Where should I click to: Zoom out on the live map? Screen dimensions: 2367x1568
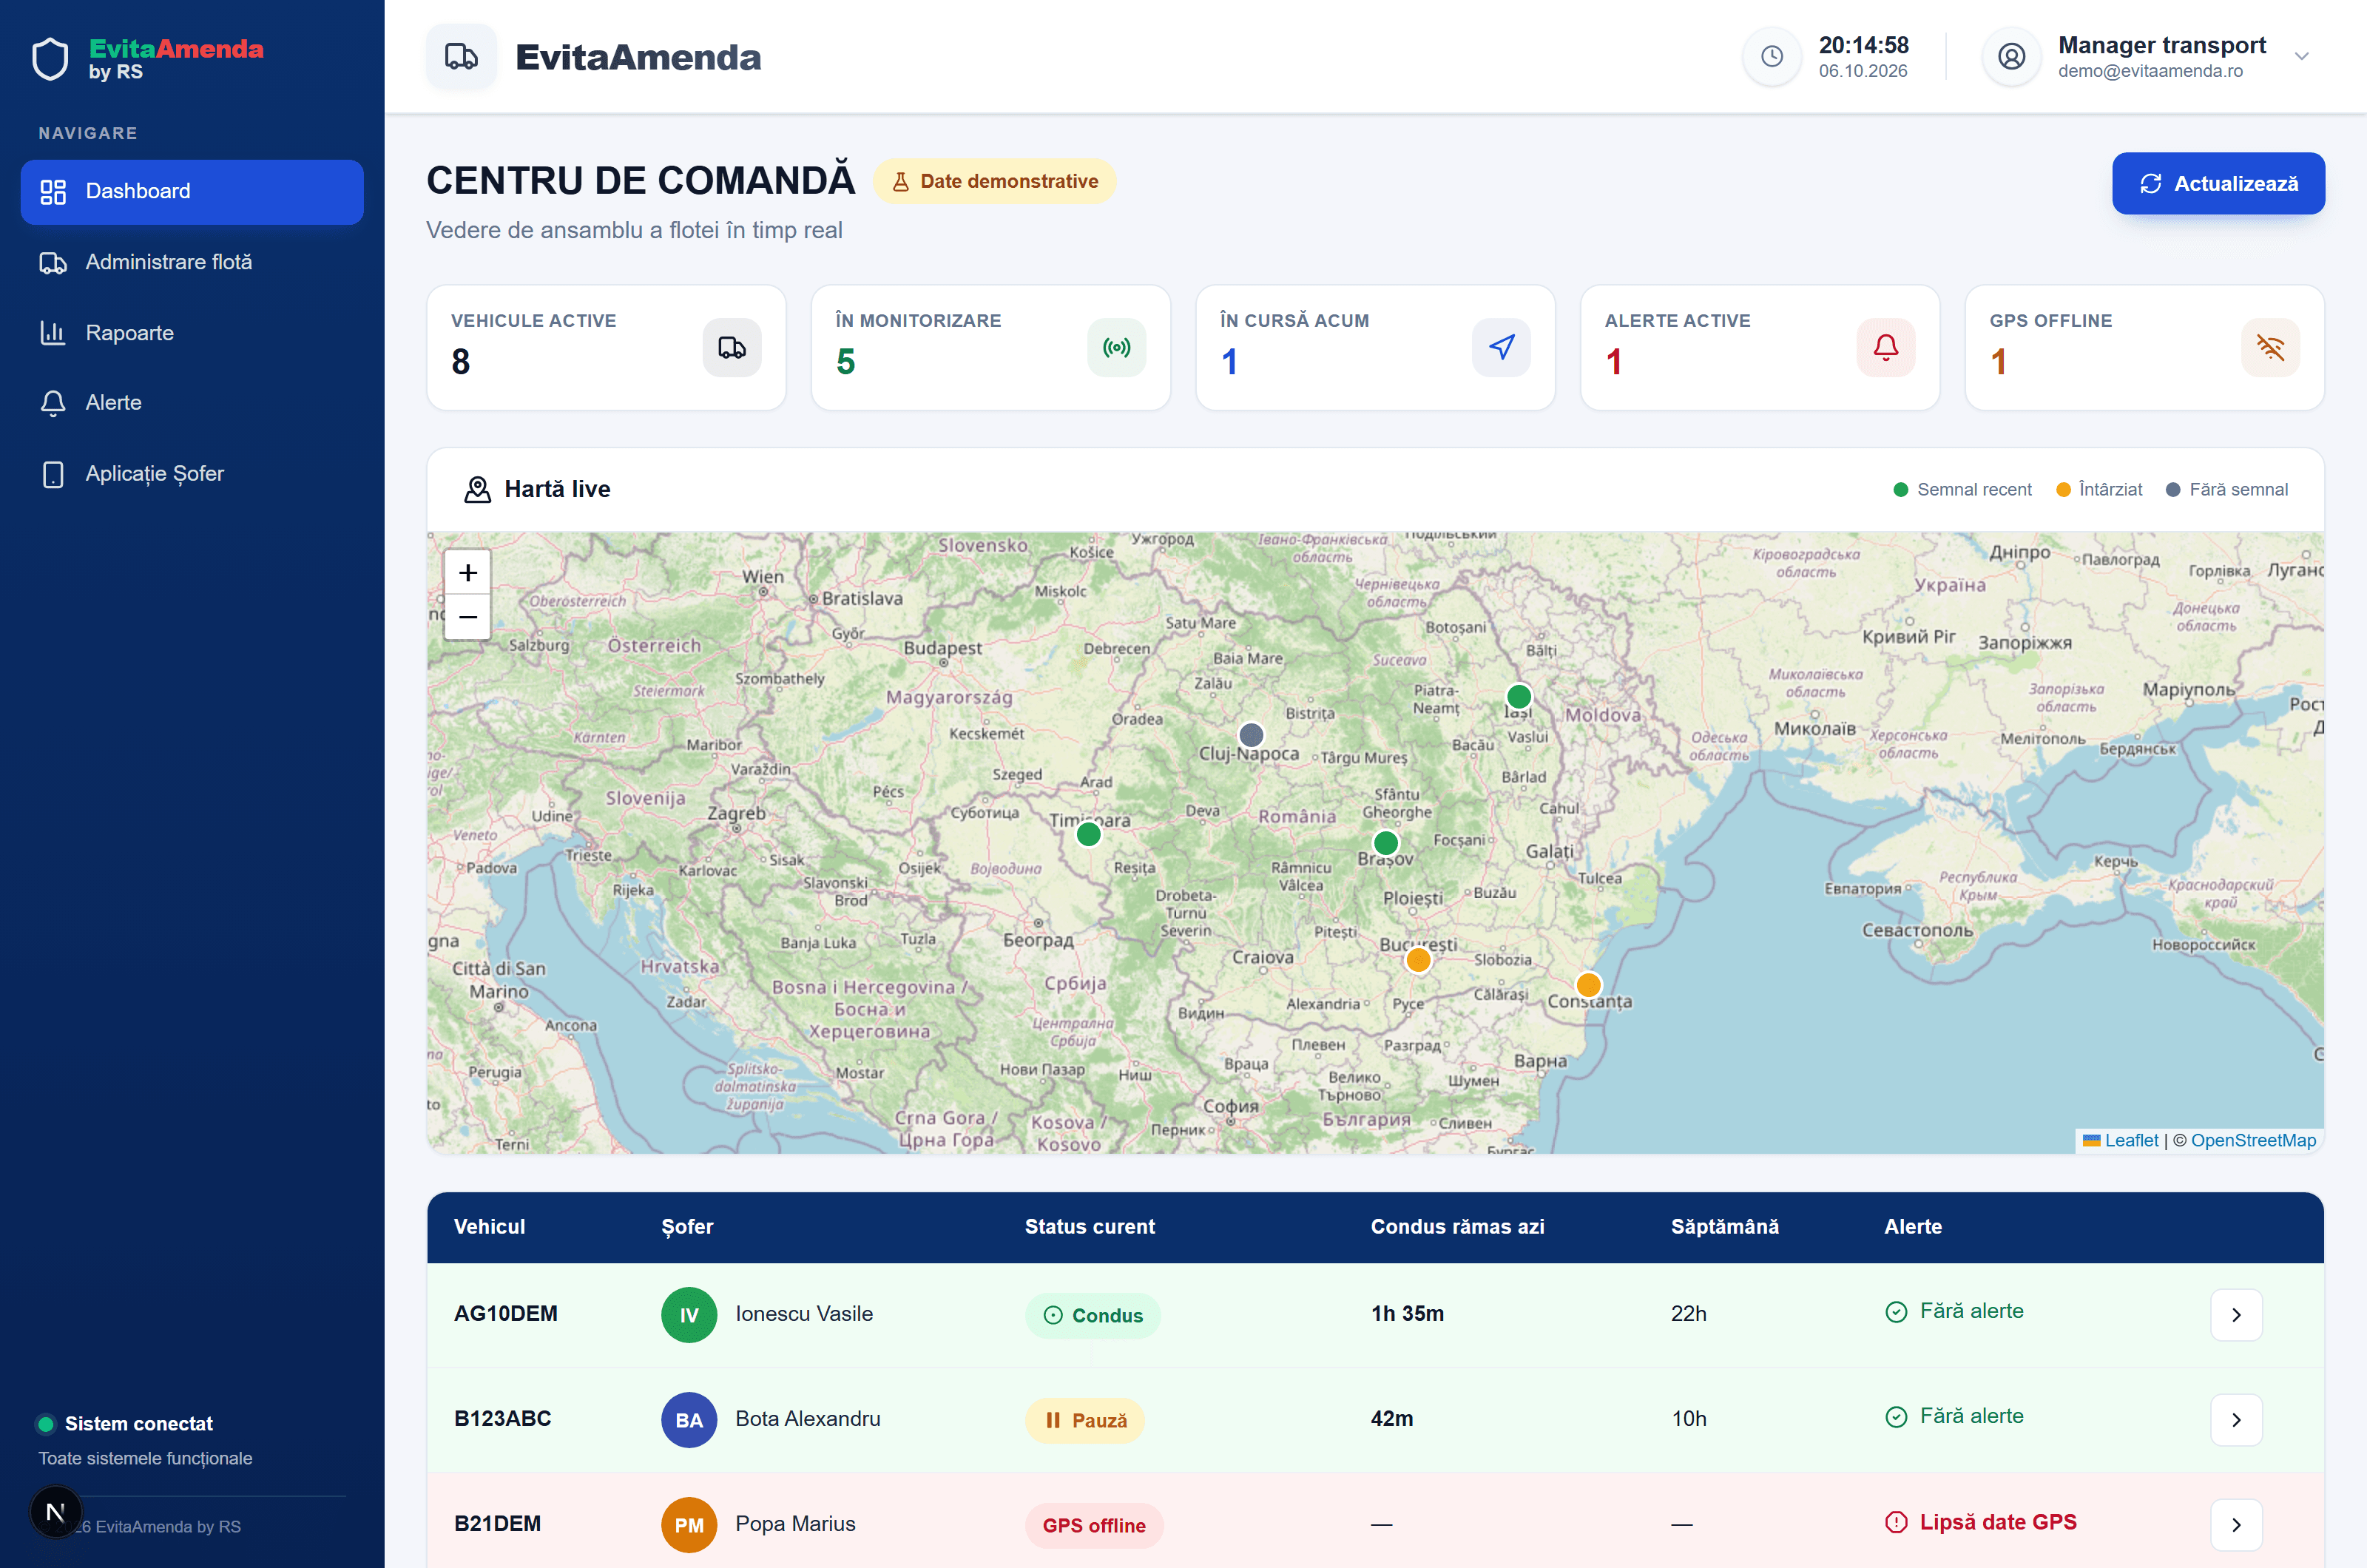point(468,617)
